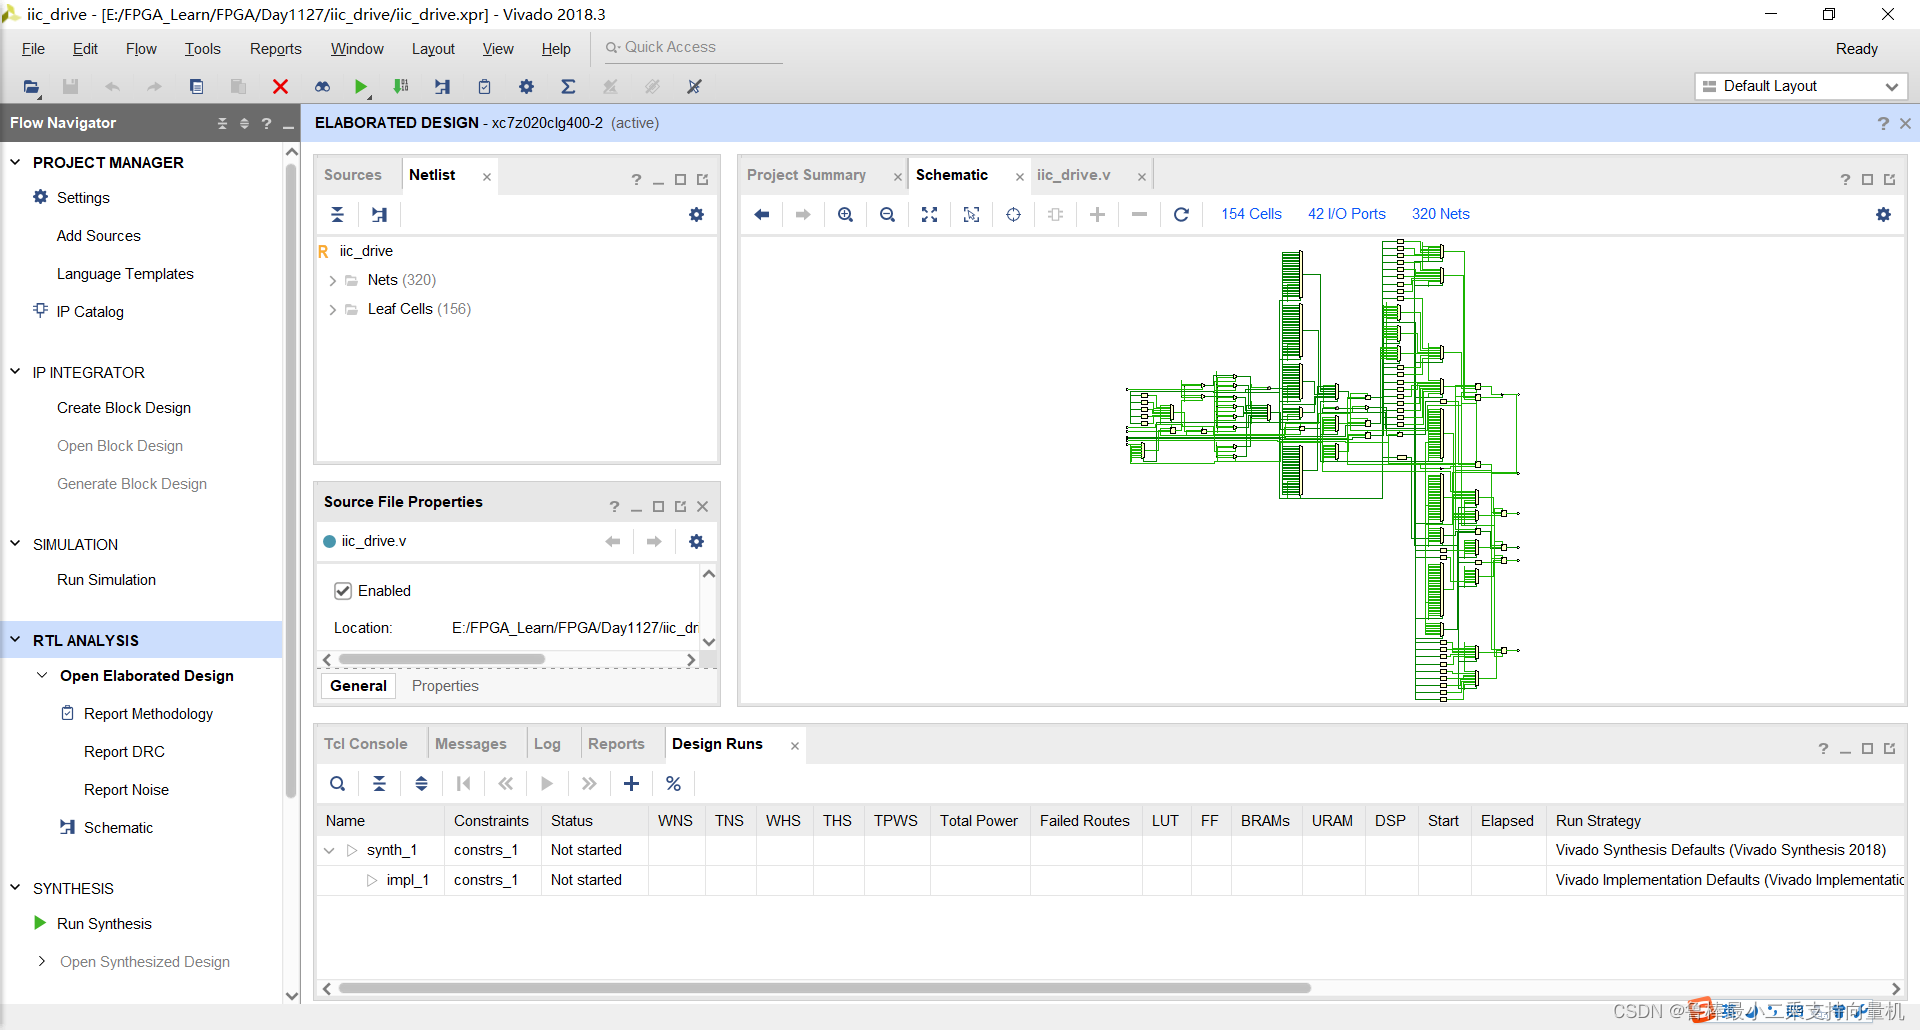Open the Messages tab
The image size is (1920, 1030).
point(470,744)
